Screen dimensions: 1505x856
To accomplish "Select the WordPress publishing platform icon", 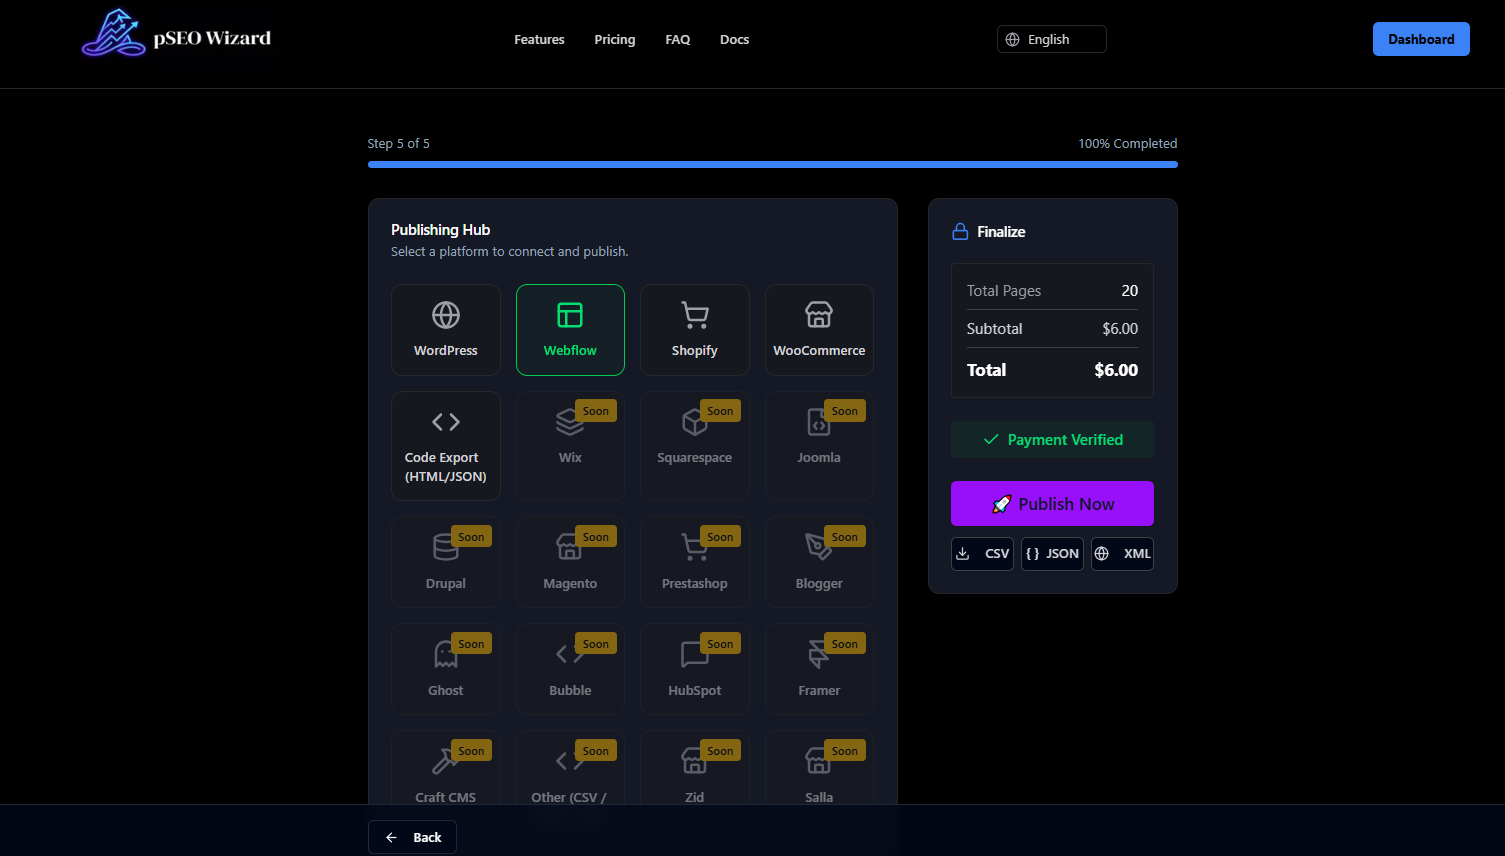I will (445, 315).
